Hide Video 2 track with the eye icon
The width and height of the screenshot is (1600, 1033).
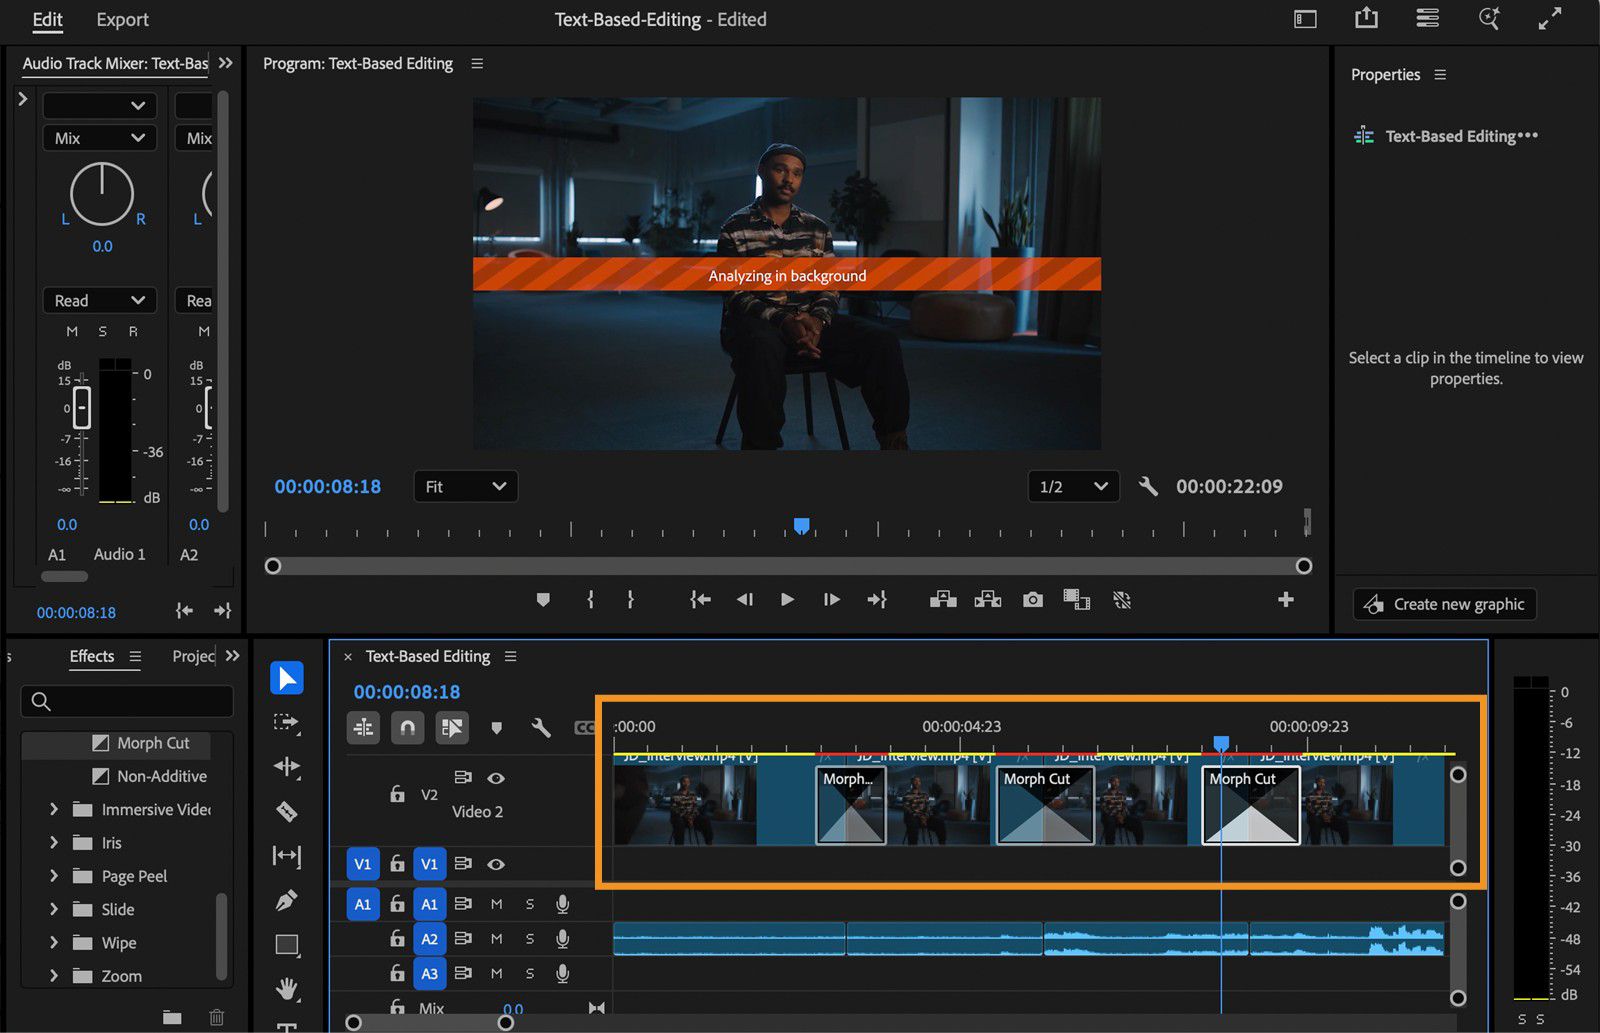point(496,778)
